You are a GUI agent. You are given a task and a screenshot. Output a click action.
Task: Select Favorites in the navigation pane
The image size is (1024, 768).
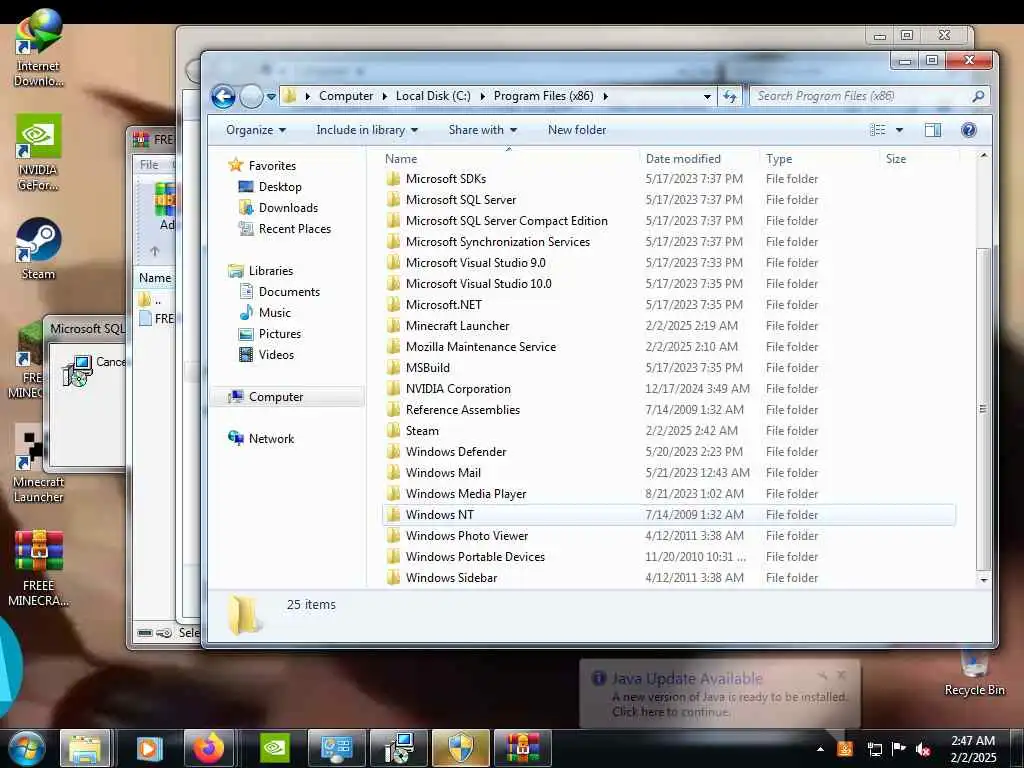(x=272, y=166)
